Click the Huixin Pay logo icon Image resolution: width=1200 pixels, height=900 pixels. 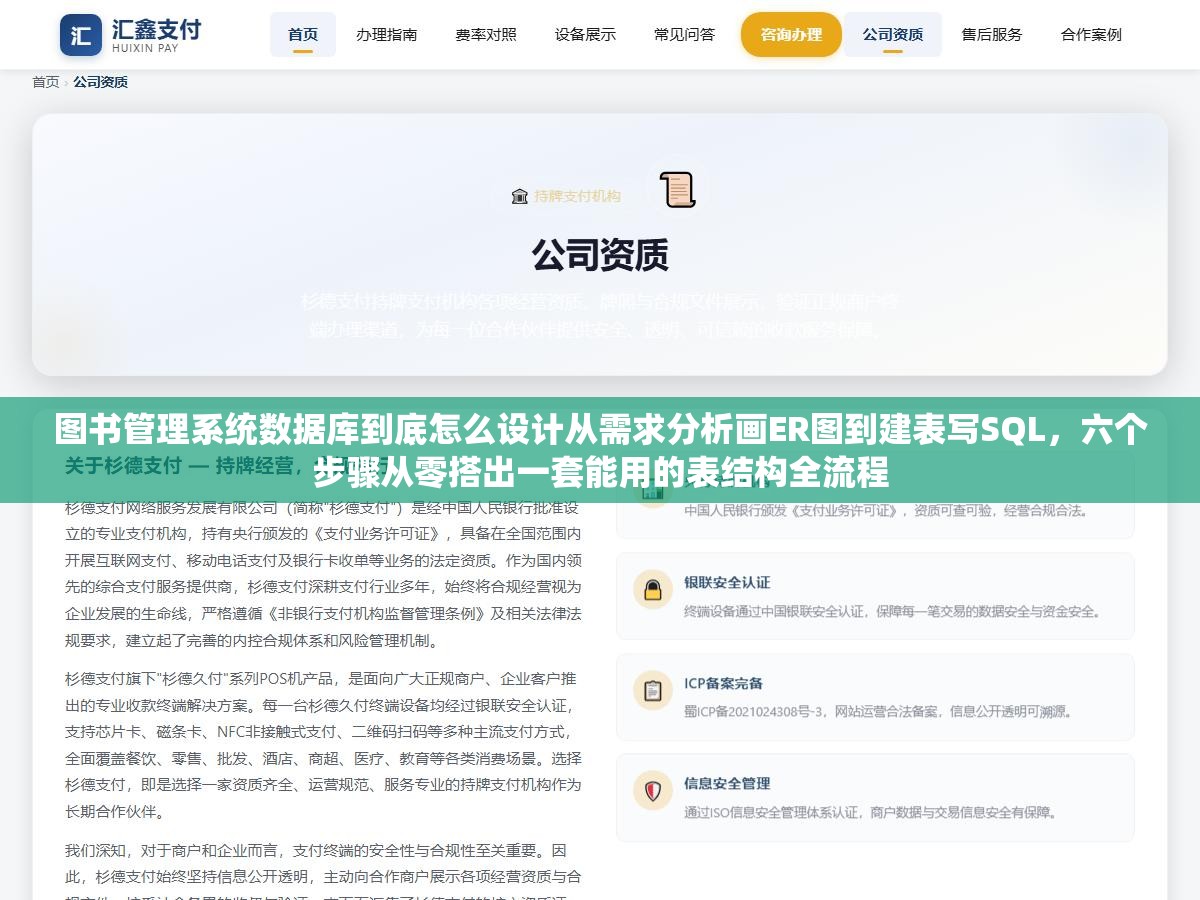pyautogui.click(x=81, y=35)
